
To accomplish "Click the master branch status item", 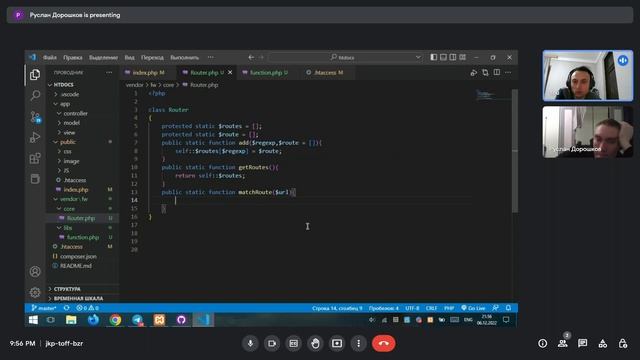I will [x=44, y=308].
